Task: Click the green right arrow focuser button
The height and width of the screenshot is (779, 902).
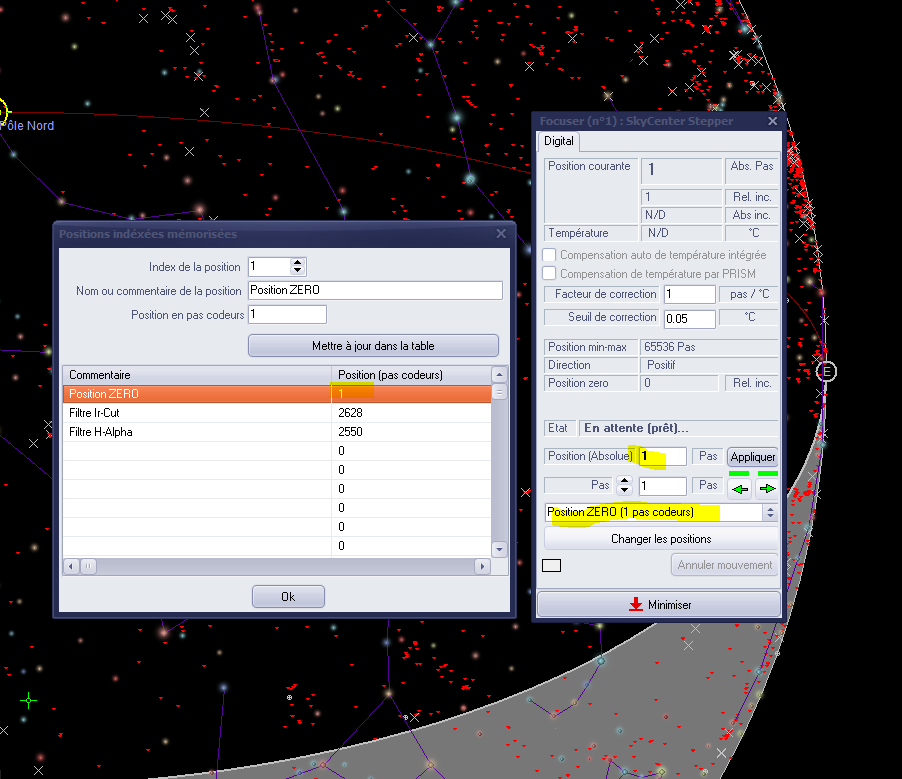Action: click(767, 489)
